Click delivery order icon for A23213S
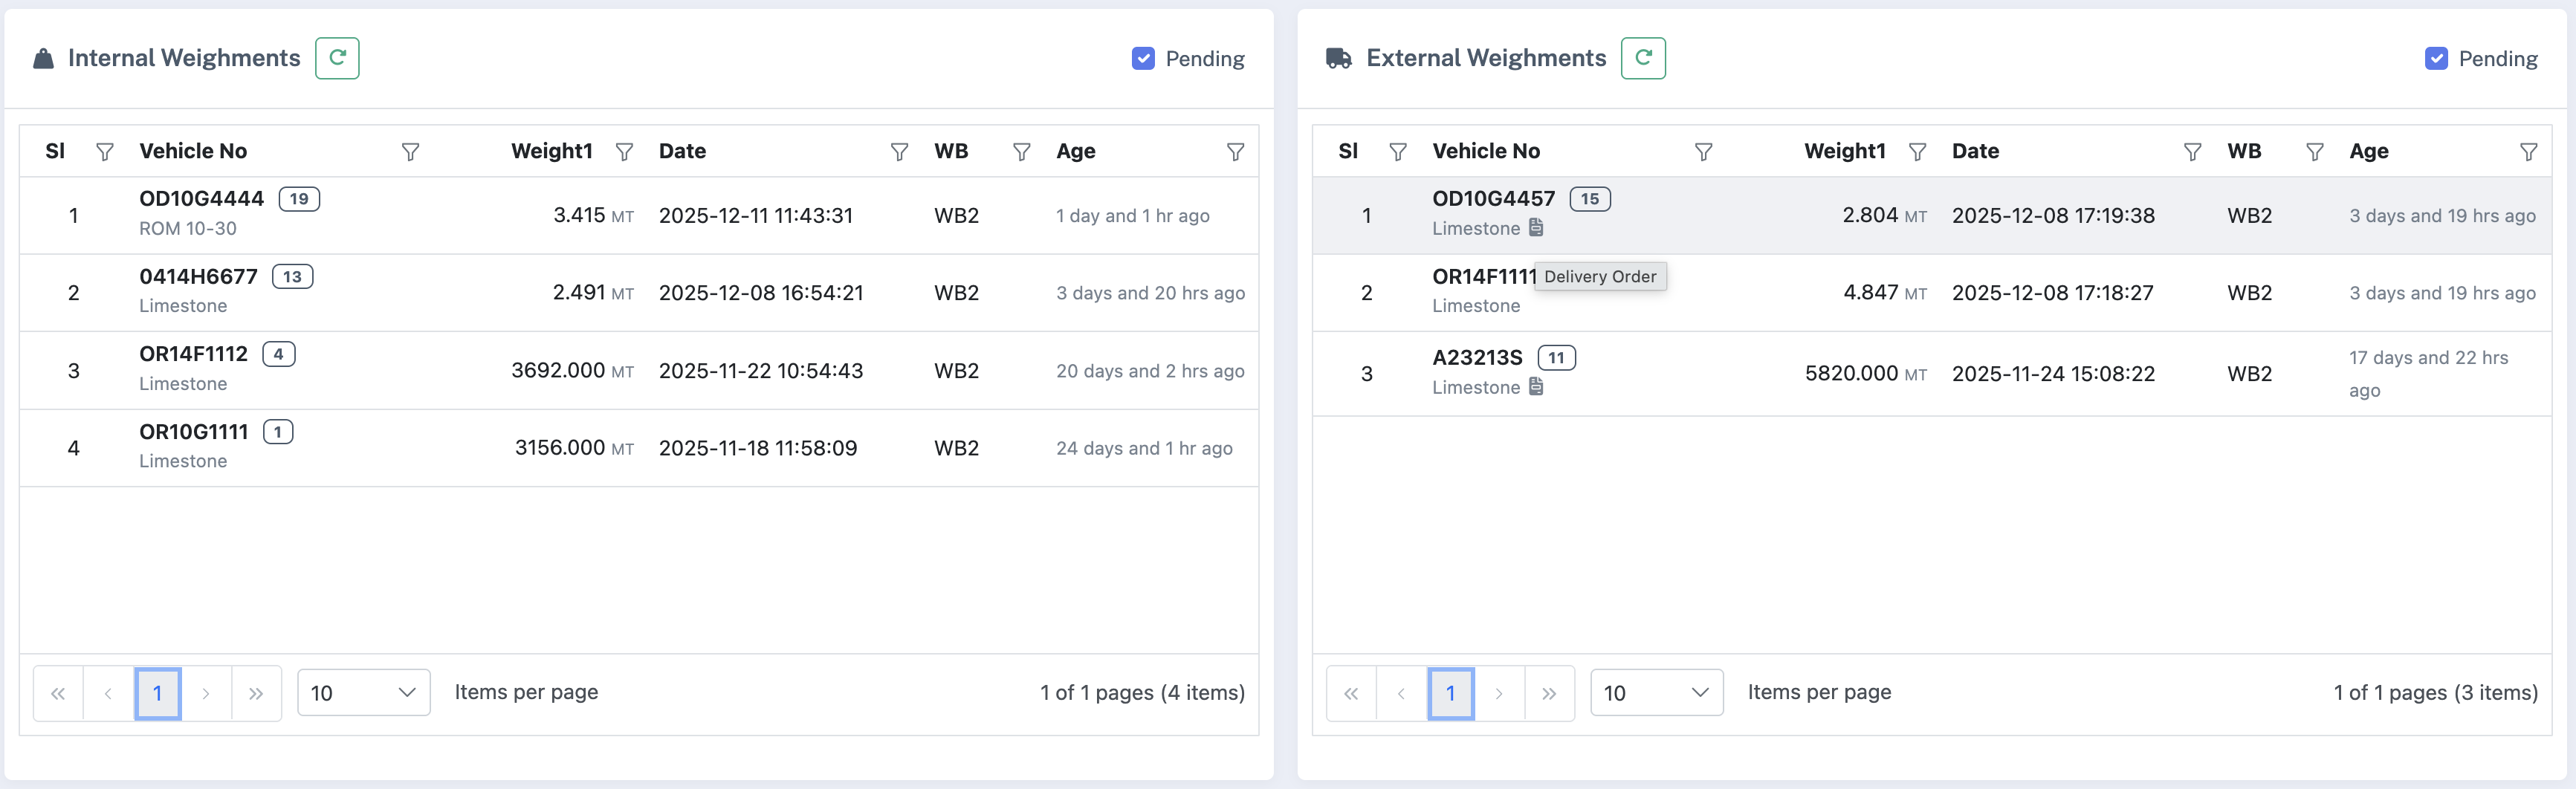The image size is (2576, 789). pos(1536,387)
